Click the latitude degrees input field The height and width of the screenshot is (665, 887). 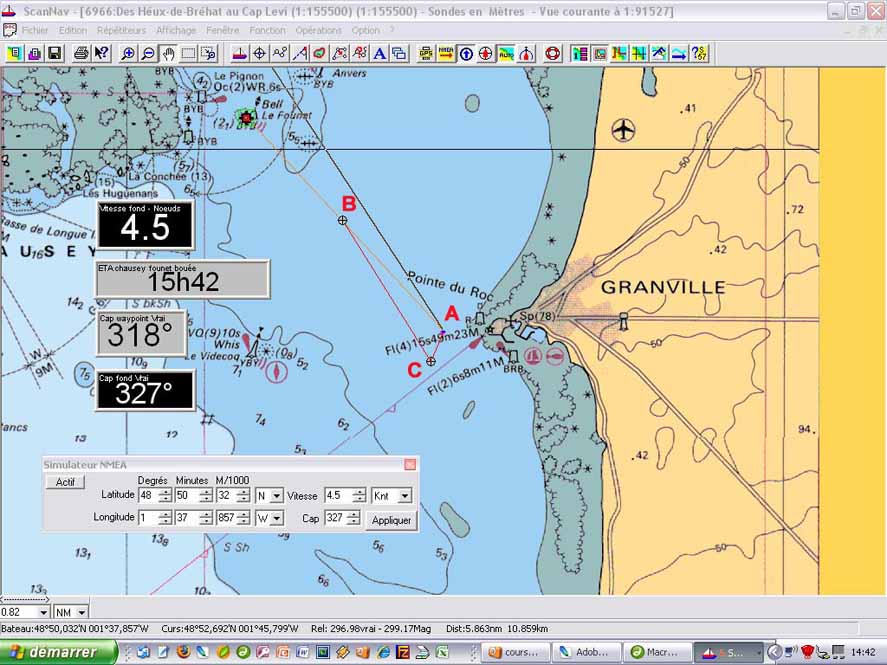tap(148, 496)
